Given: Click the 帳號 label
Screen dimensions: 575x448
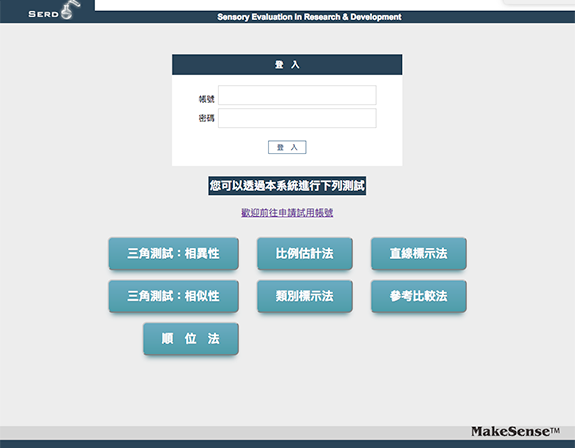Looking at the screenshot, I should coord(206,99).
